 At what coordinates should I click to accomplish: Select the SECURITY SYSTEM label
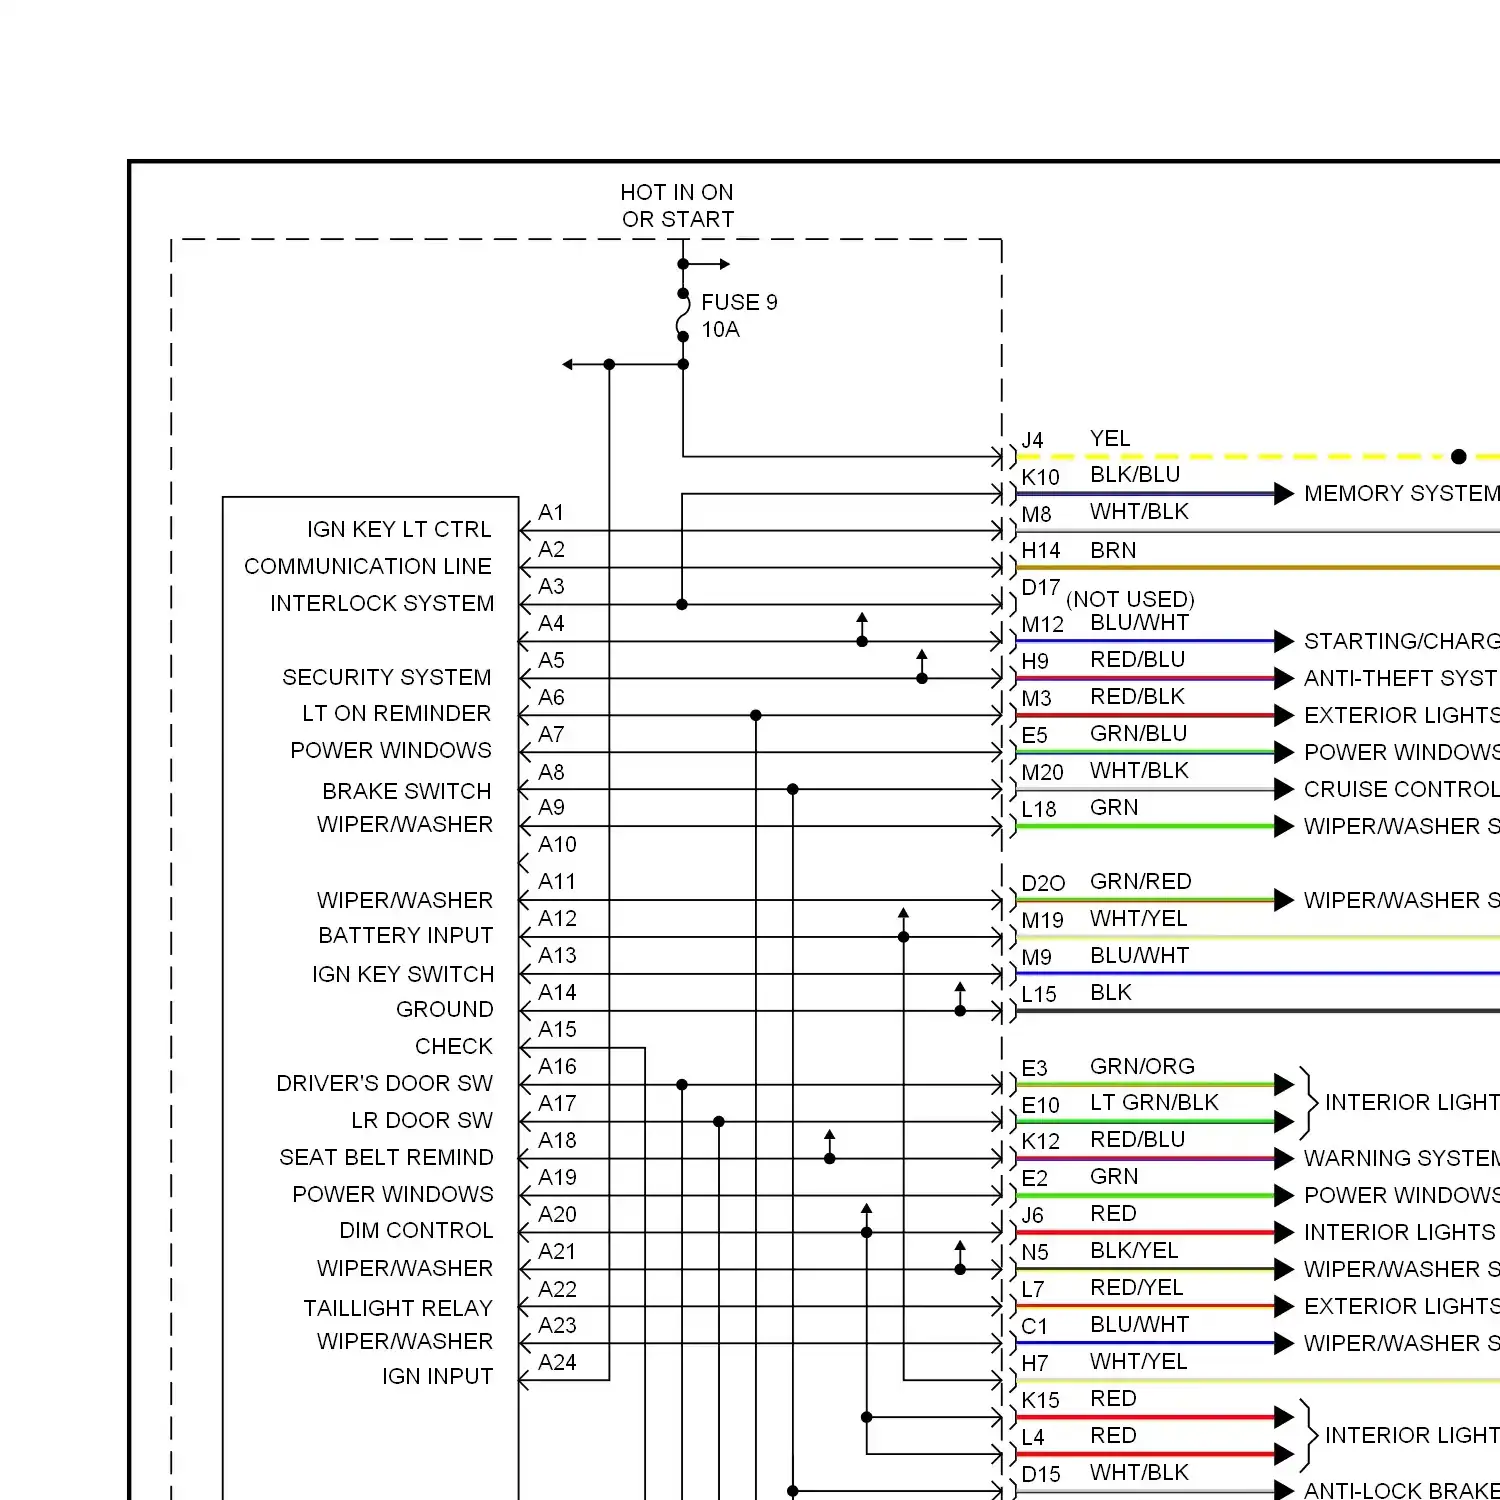387,677
